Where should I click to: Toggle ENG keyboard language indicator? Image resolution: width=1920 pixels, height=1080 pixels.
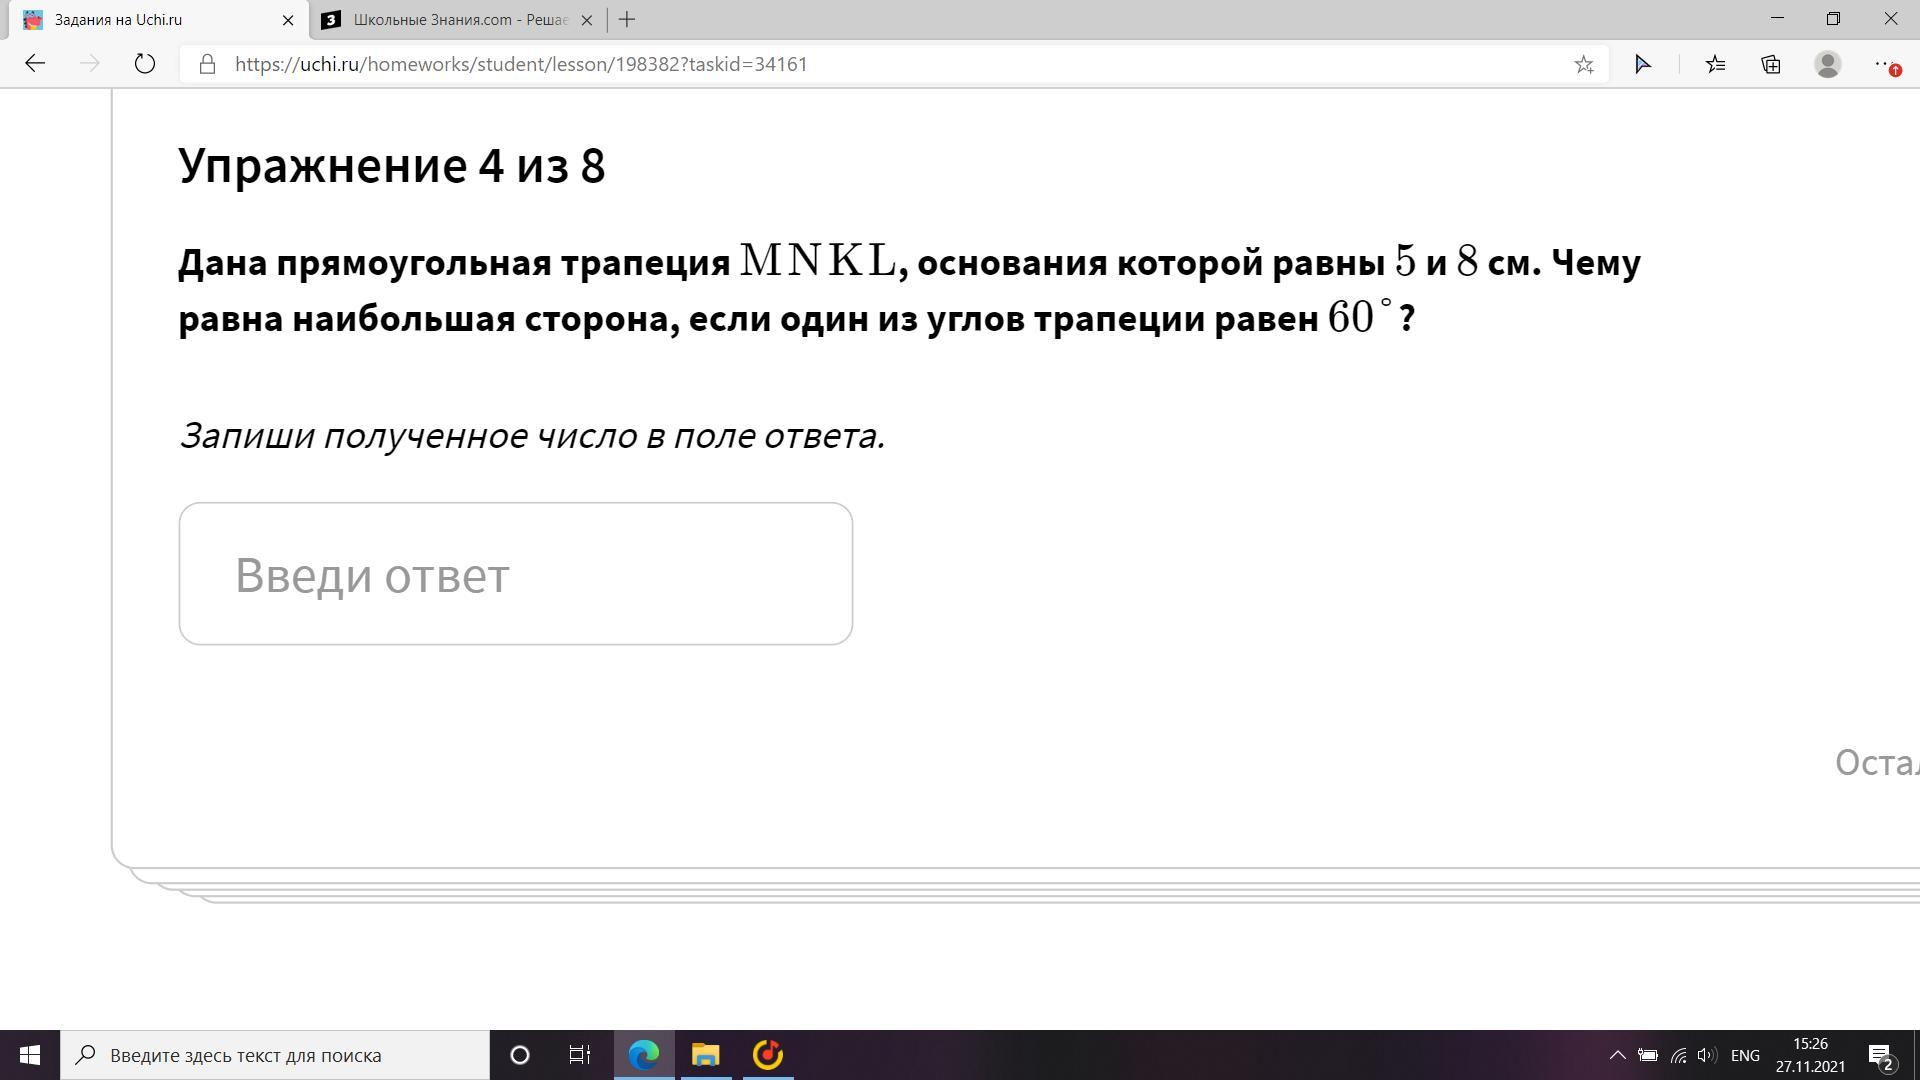[x=1744, y=1055]
